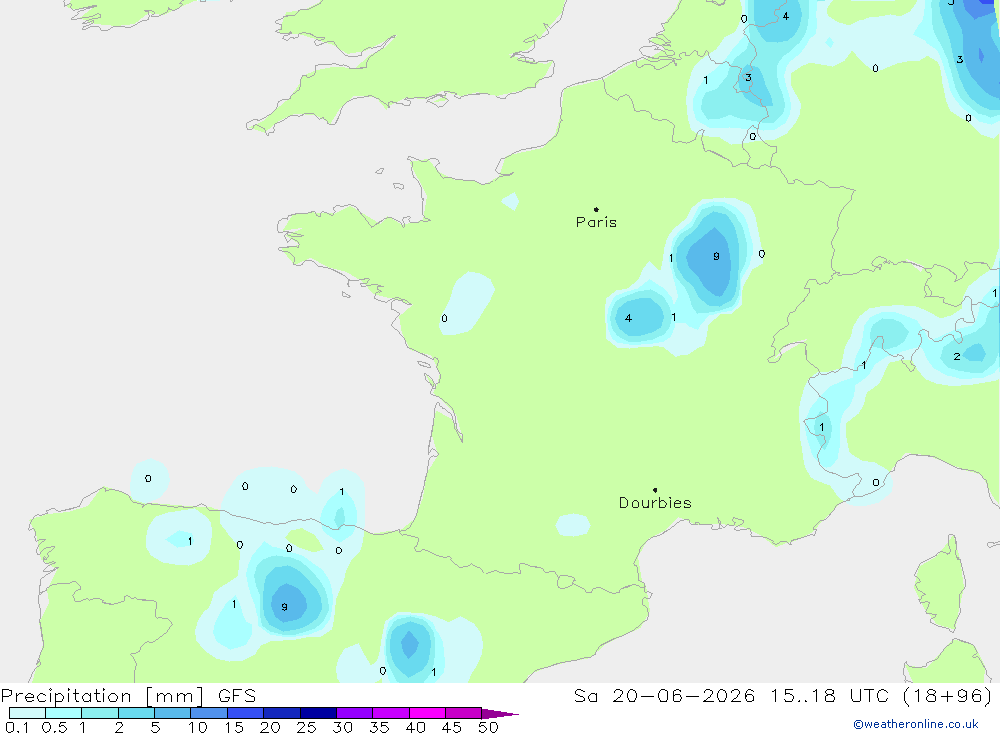The width and height of the screenshot is (1000, 733).
Task: Click the '45' legend scale value
Action: [452, 727]
